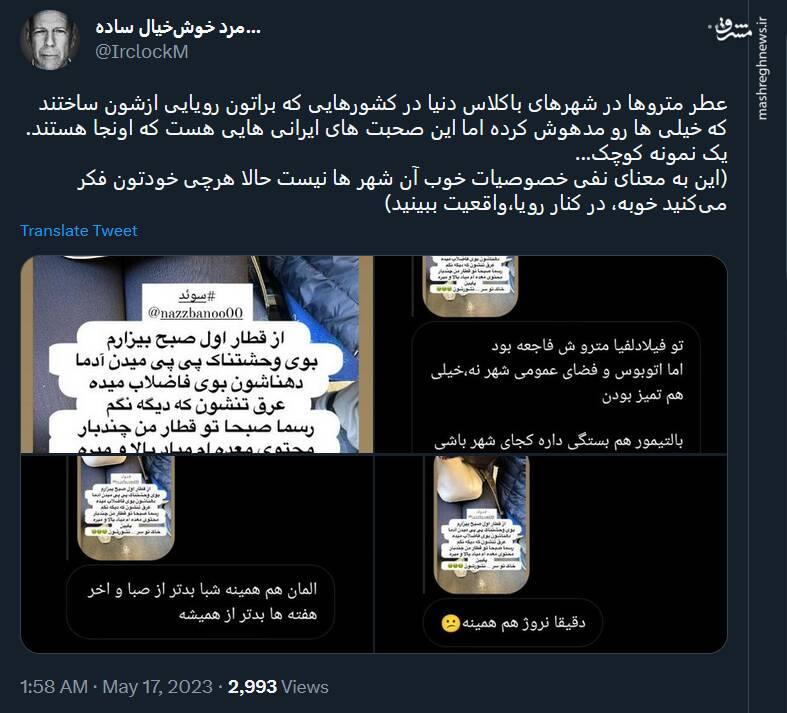The image size is (787, 713).
Task: Click the display name مرد خوش‌خیال ساده
Action: tap(177, 28)
